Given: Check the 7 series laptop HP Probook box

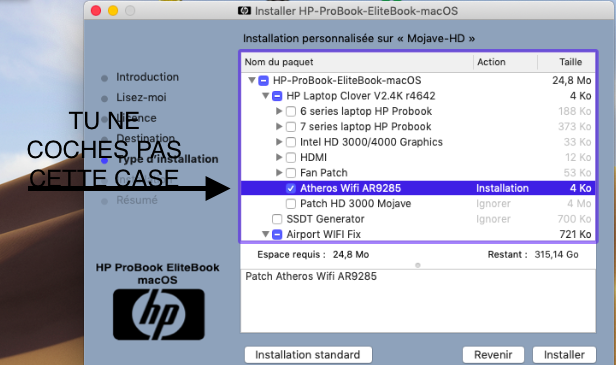Looking at the screenshot, I should [291, 127].
